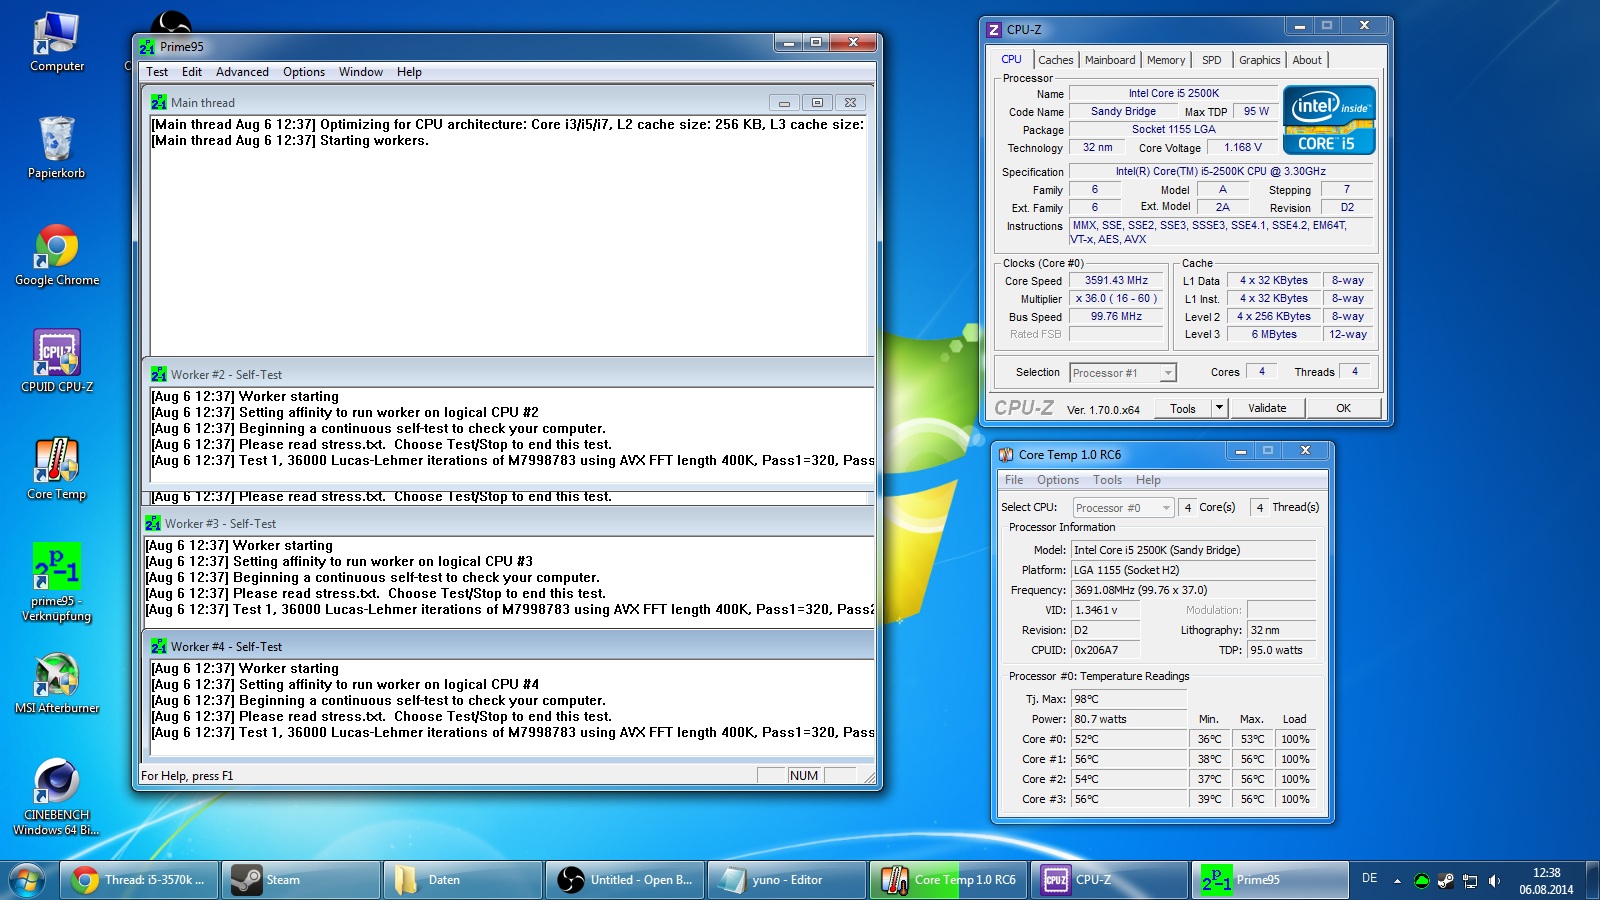
Task: Switch to the About tab in CPU-Z
Action: [1307, 60]
